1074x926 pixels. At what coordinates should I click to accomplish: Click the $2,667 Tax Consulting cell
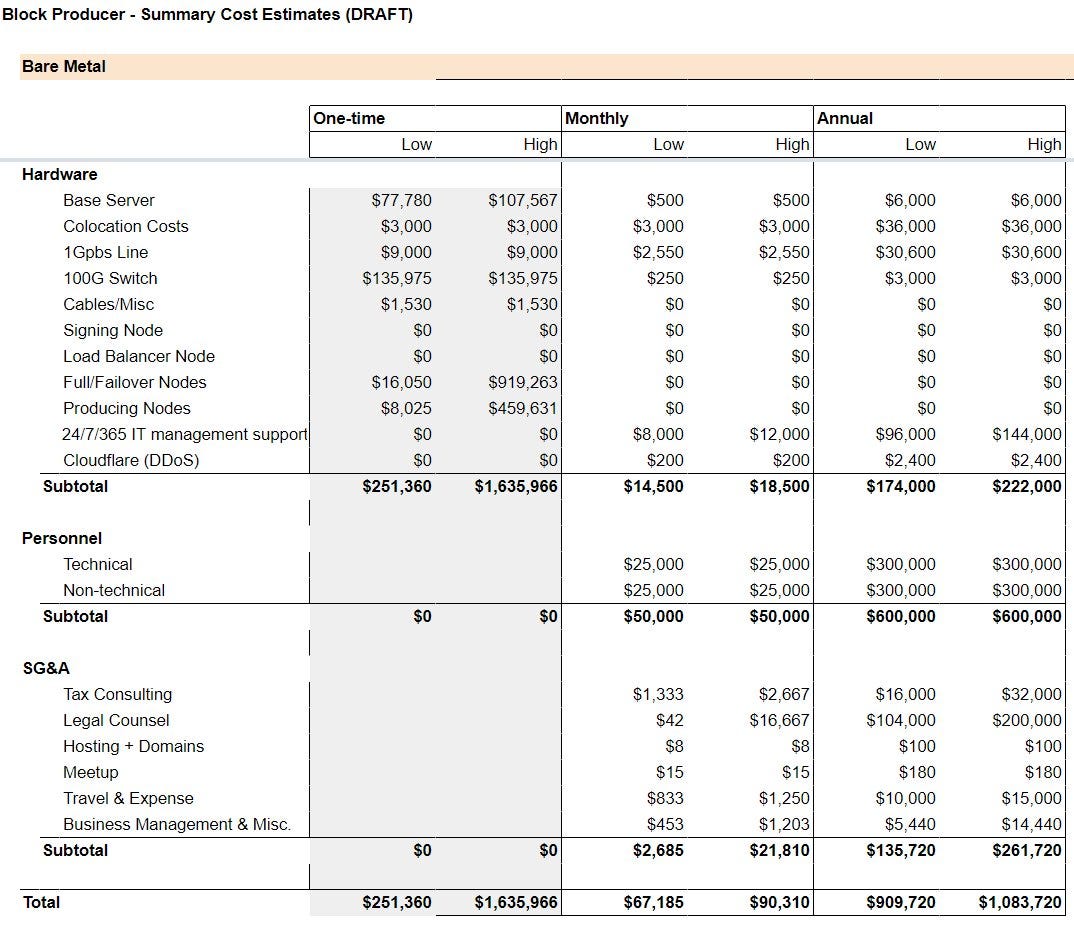tap(784, 694)
